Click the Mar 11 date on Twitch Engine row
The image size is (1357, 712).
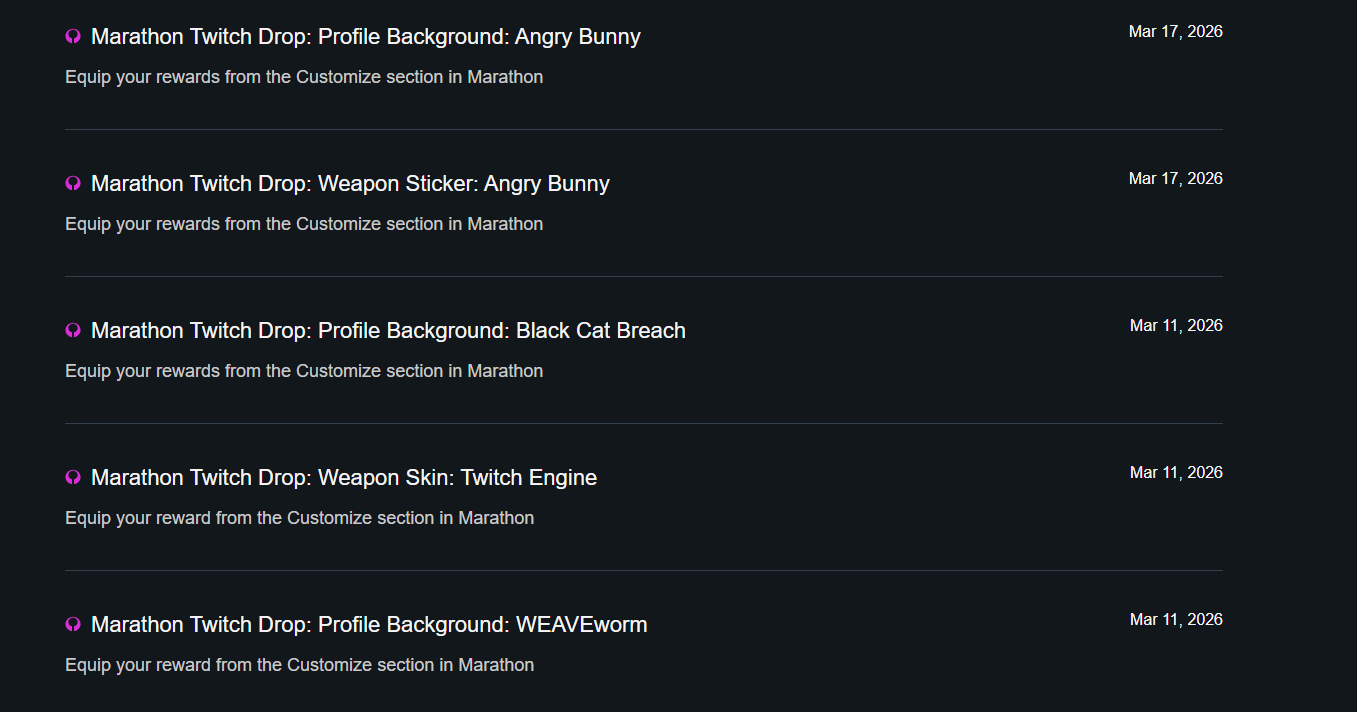click(1176, 473)
